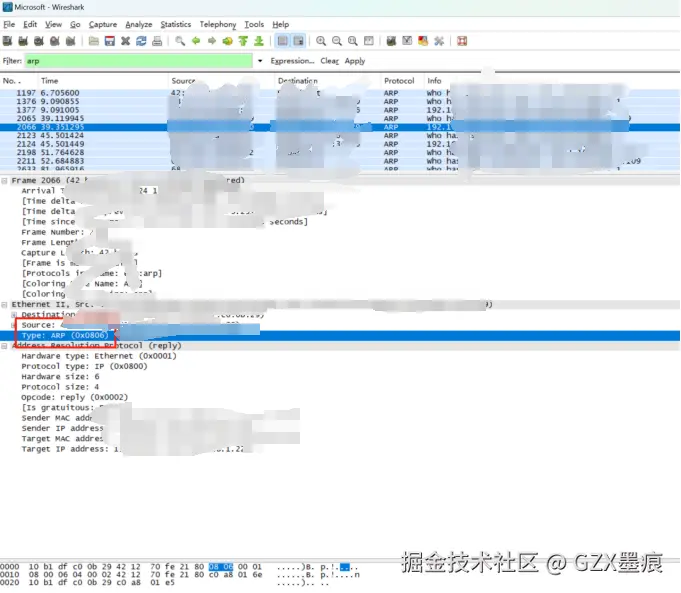Open preferences tools icon
Image resolution: width=681 pixels, height=593 pixels.
click(x=439, y=41)
